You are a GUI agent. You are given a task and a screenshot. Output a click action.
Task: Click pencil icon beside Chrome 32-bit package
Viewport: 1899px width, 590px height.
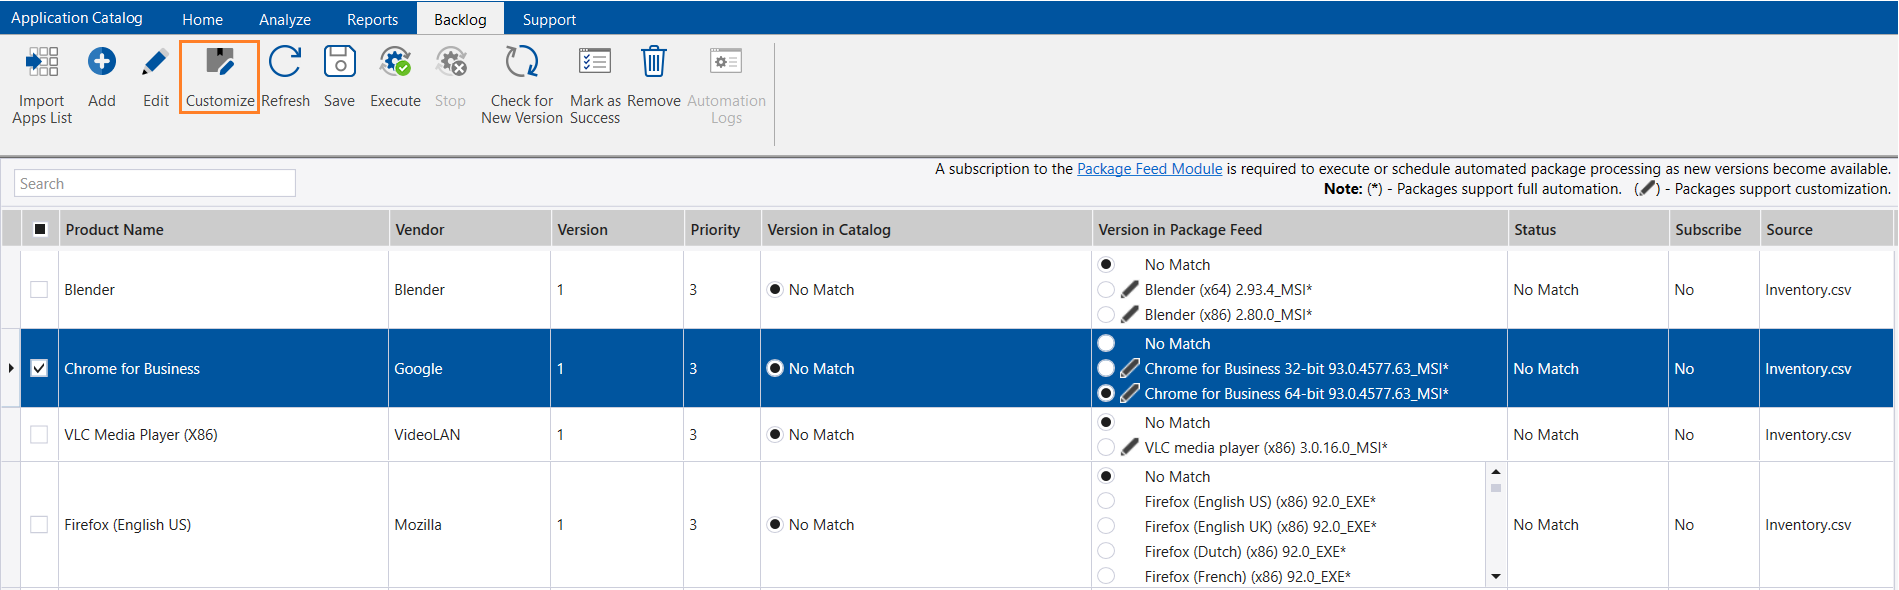[1130, 368]
